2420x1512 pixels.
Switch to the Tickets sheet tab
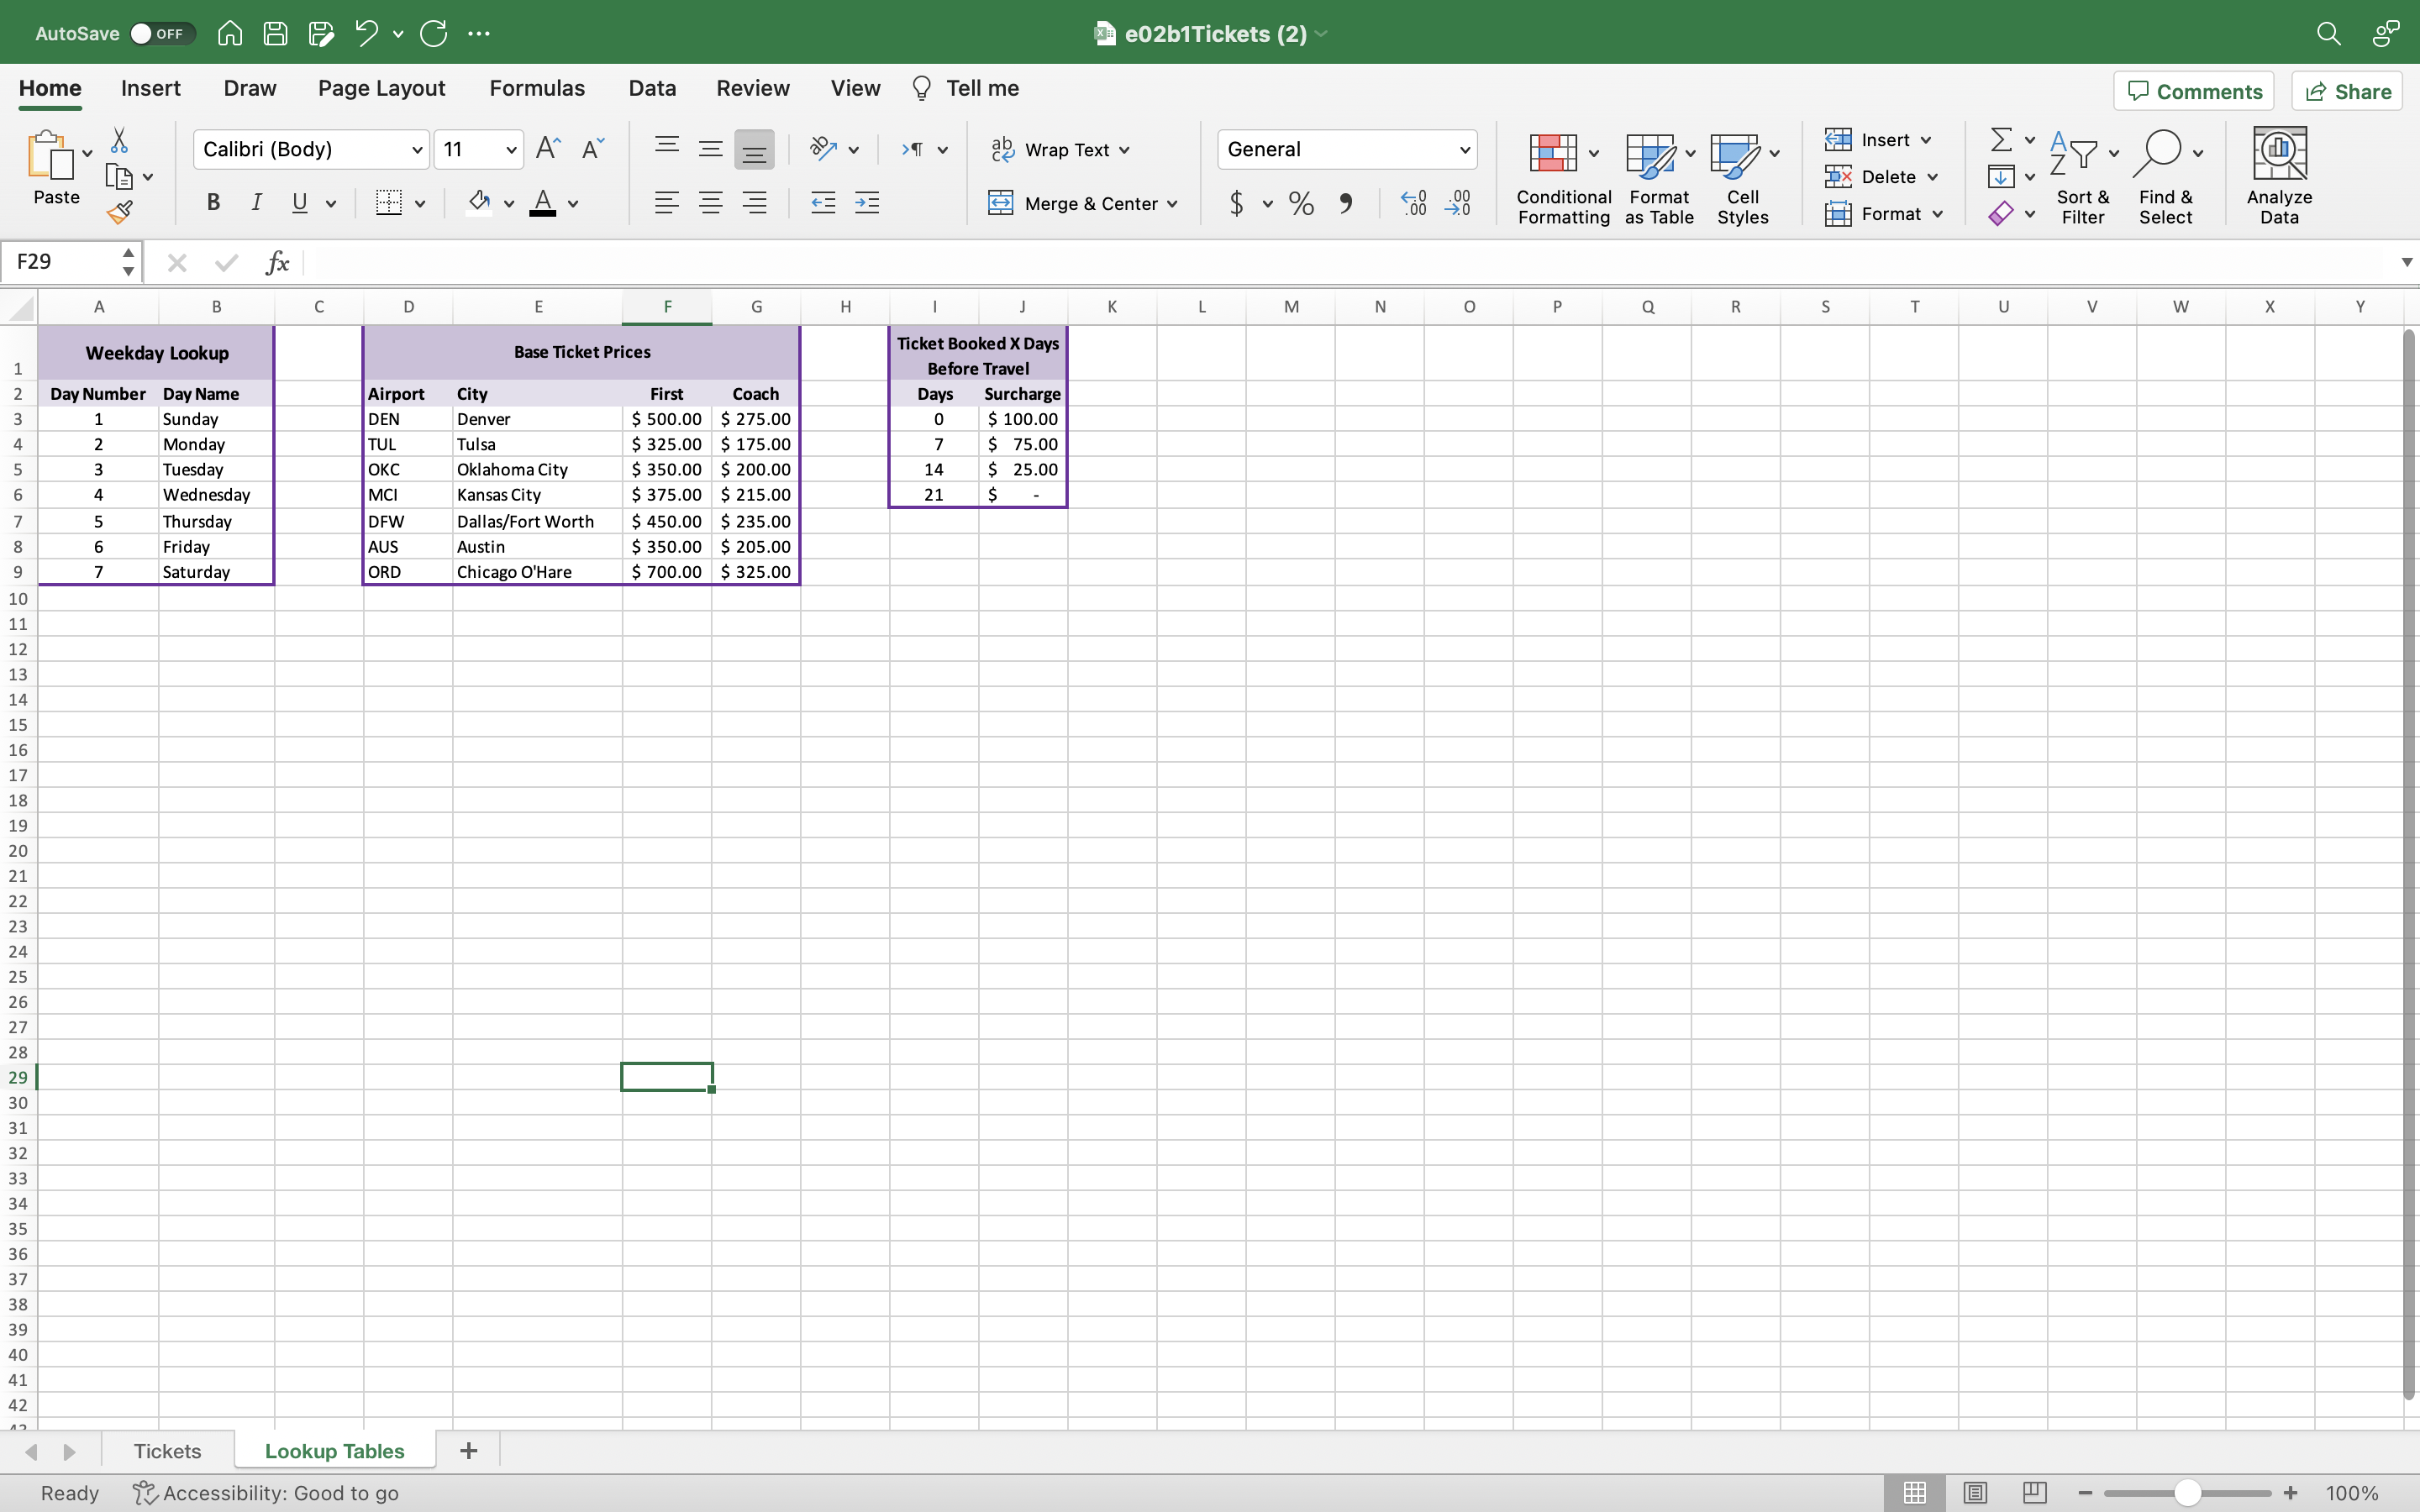[x=167, y=1451]
